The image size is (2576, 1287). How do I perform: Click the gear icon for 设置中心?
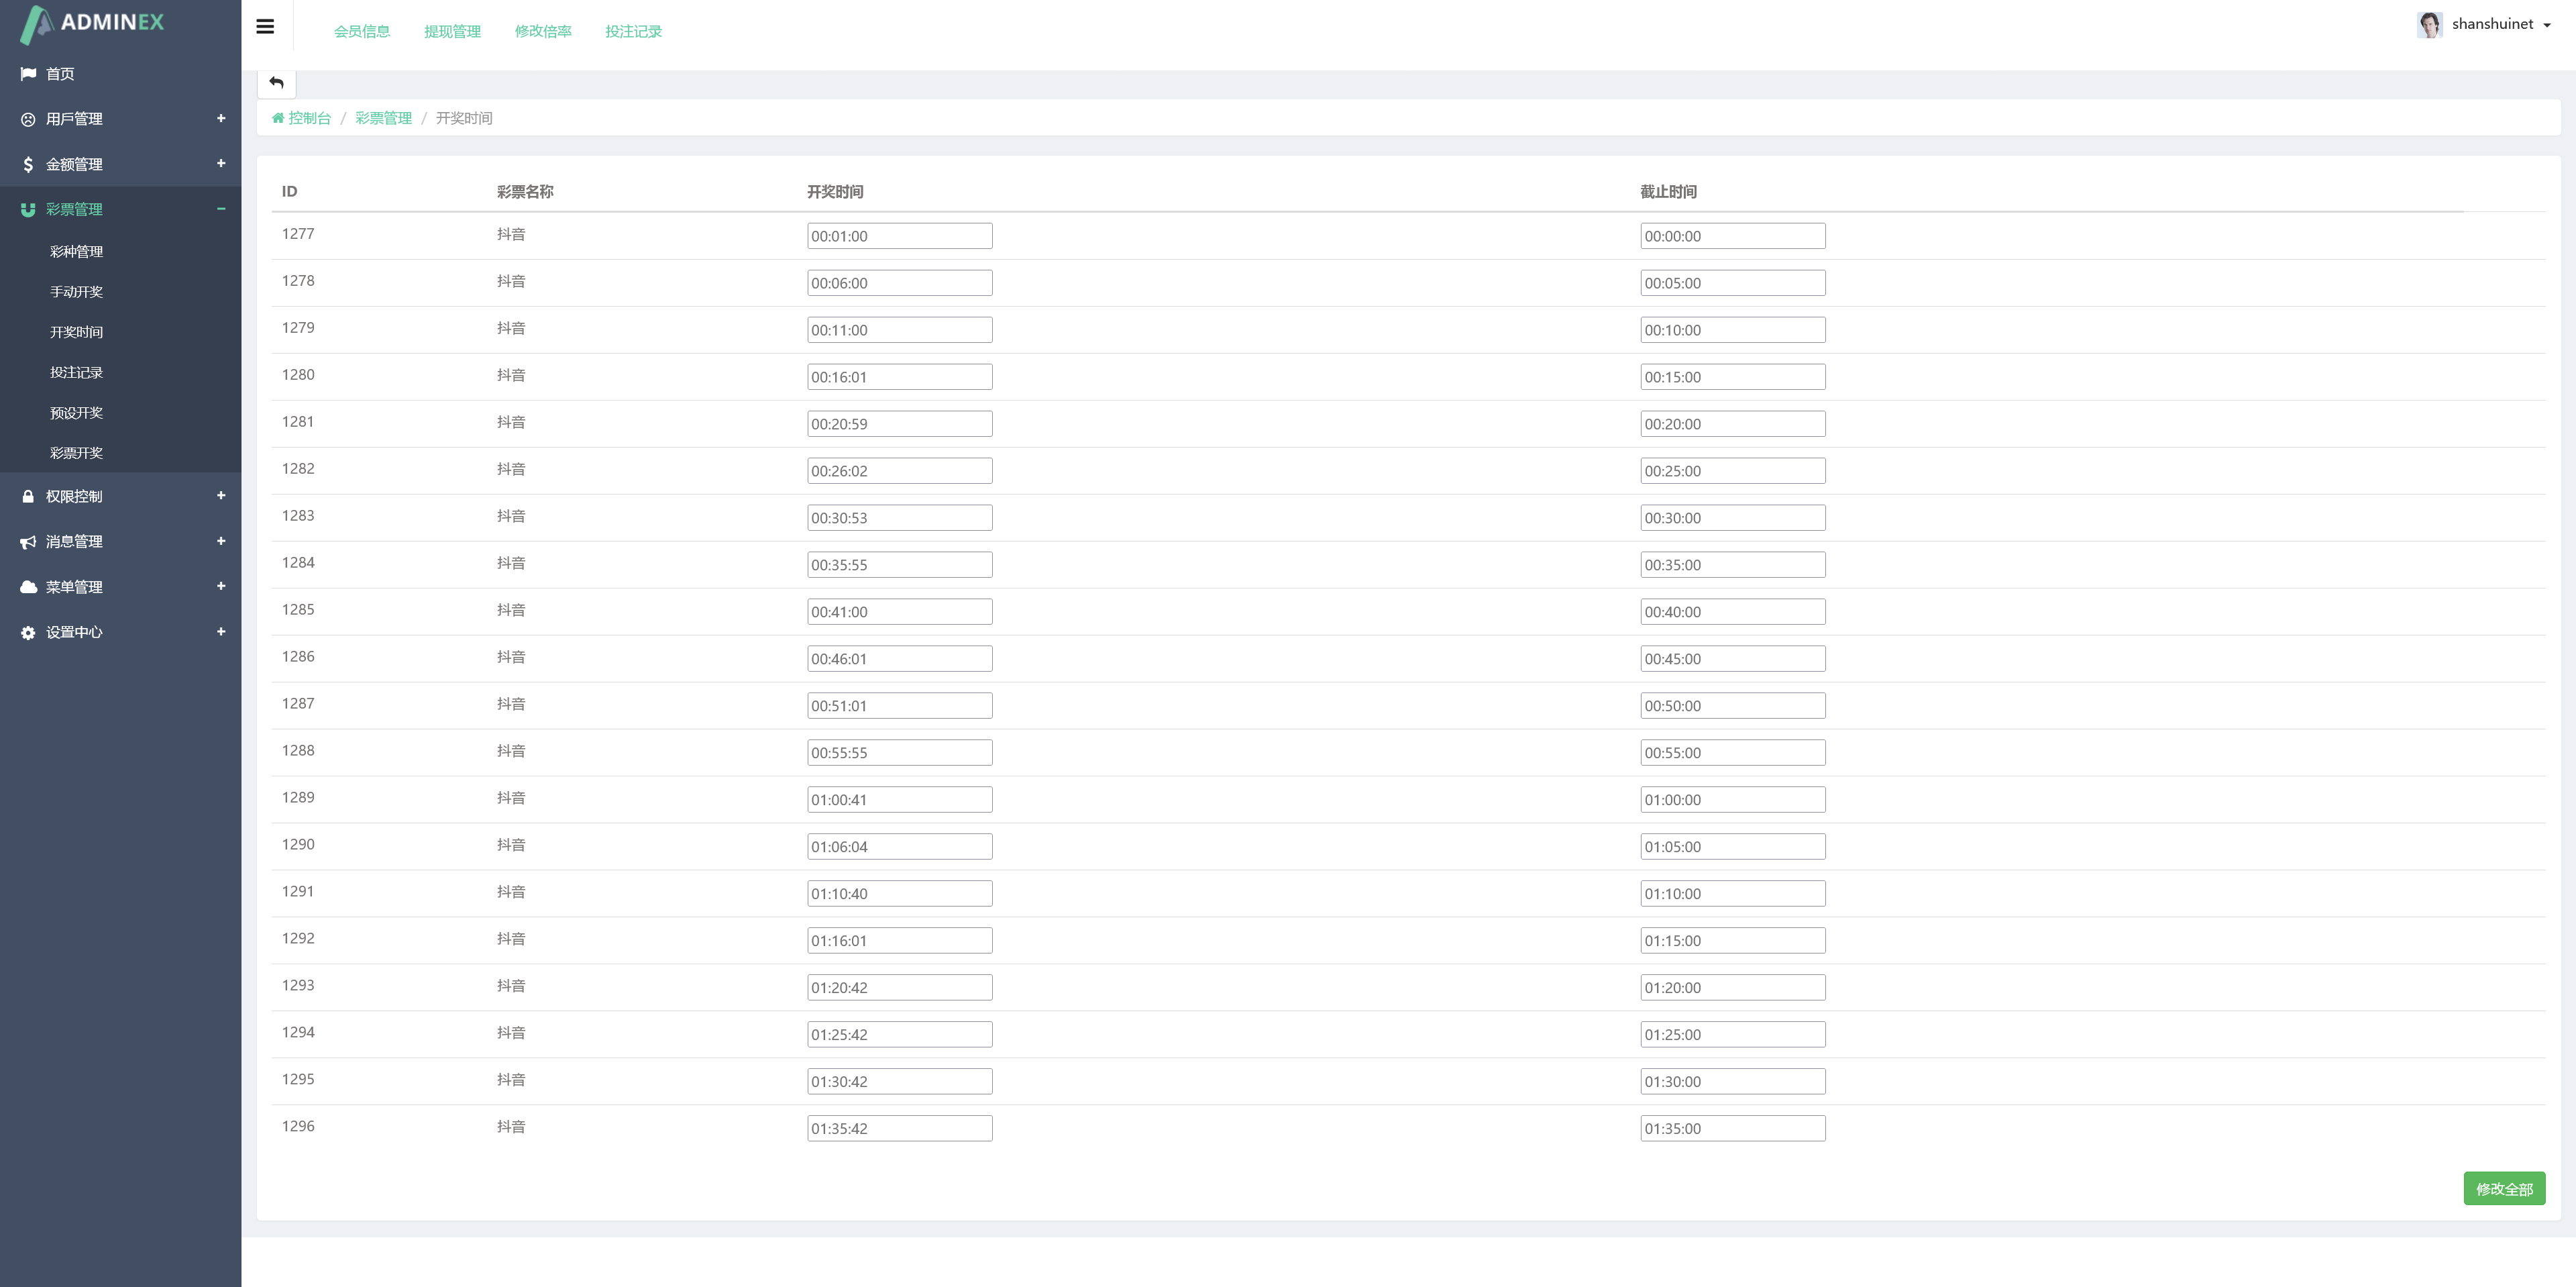coord(28,632)
